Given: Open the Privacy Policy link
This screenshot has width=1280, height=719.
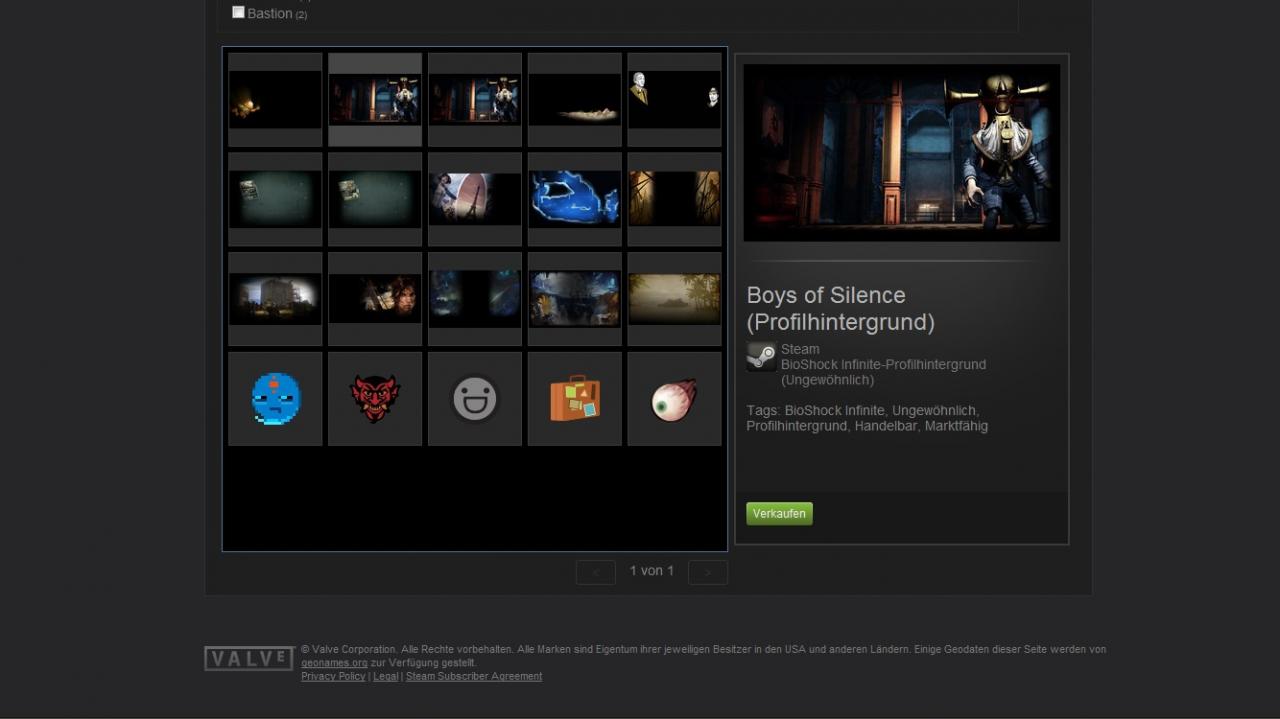Looking at the screenshot, I should click(x=333, y=677).
